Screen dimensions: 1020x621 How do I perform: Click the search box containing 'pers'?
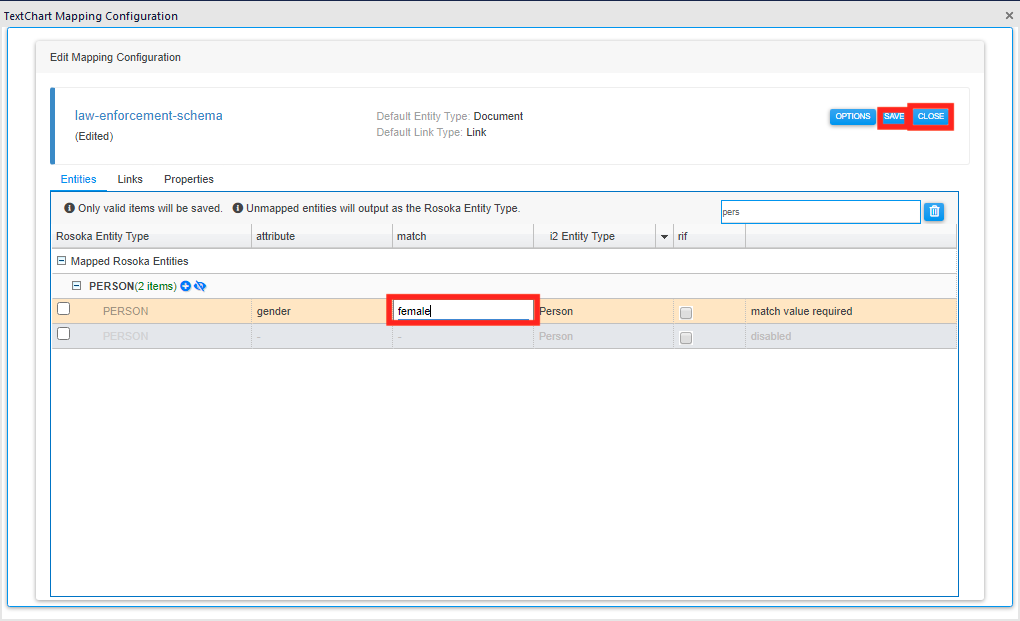coord(820,211)
